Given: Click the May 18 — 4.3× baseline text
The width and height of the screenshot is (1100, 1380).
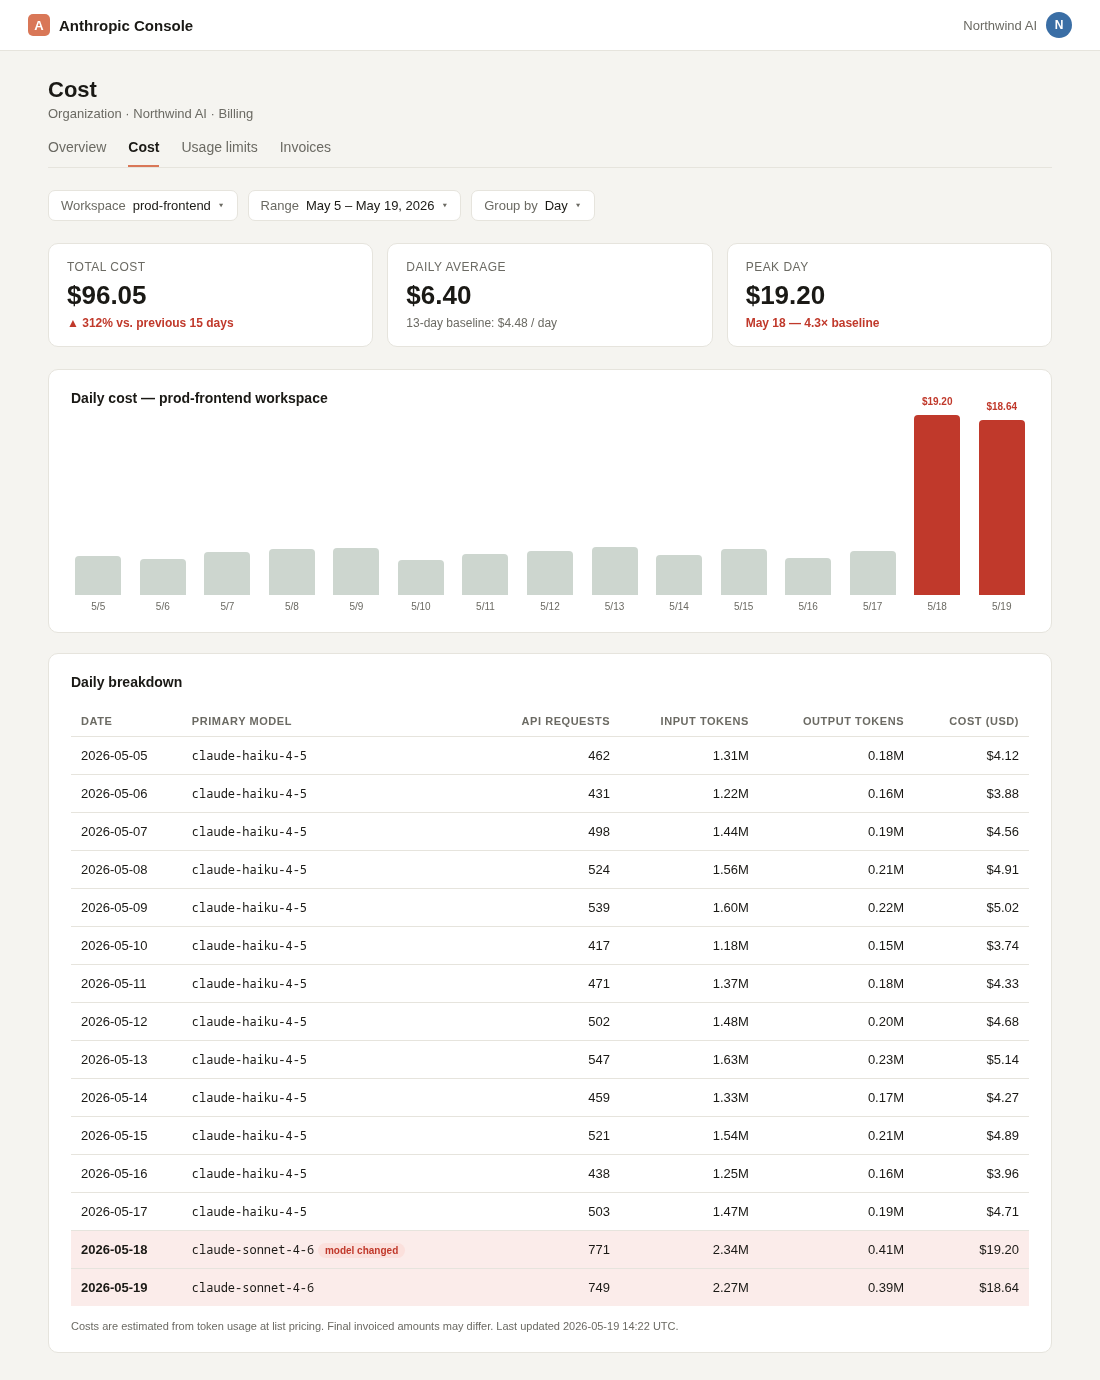Looking at the screenshot, I should pyautogui.click(x=812, y=323).
